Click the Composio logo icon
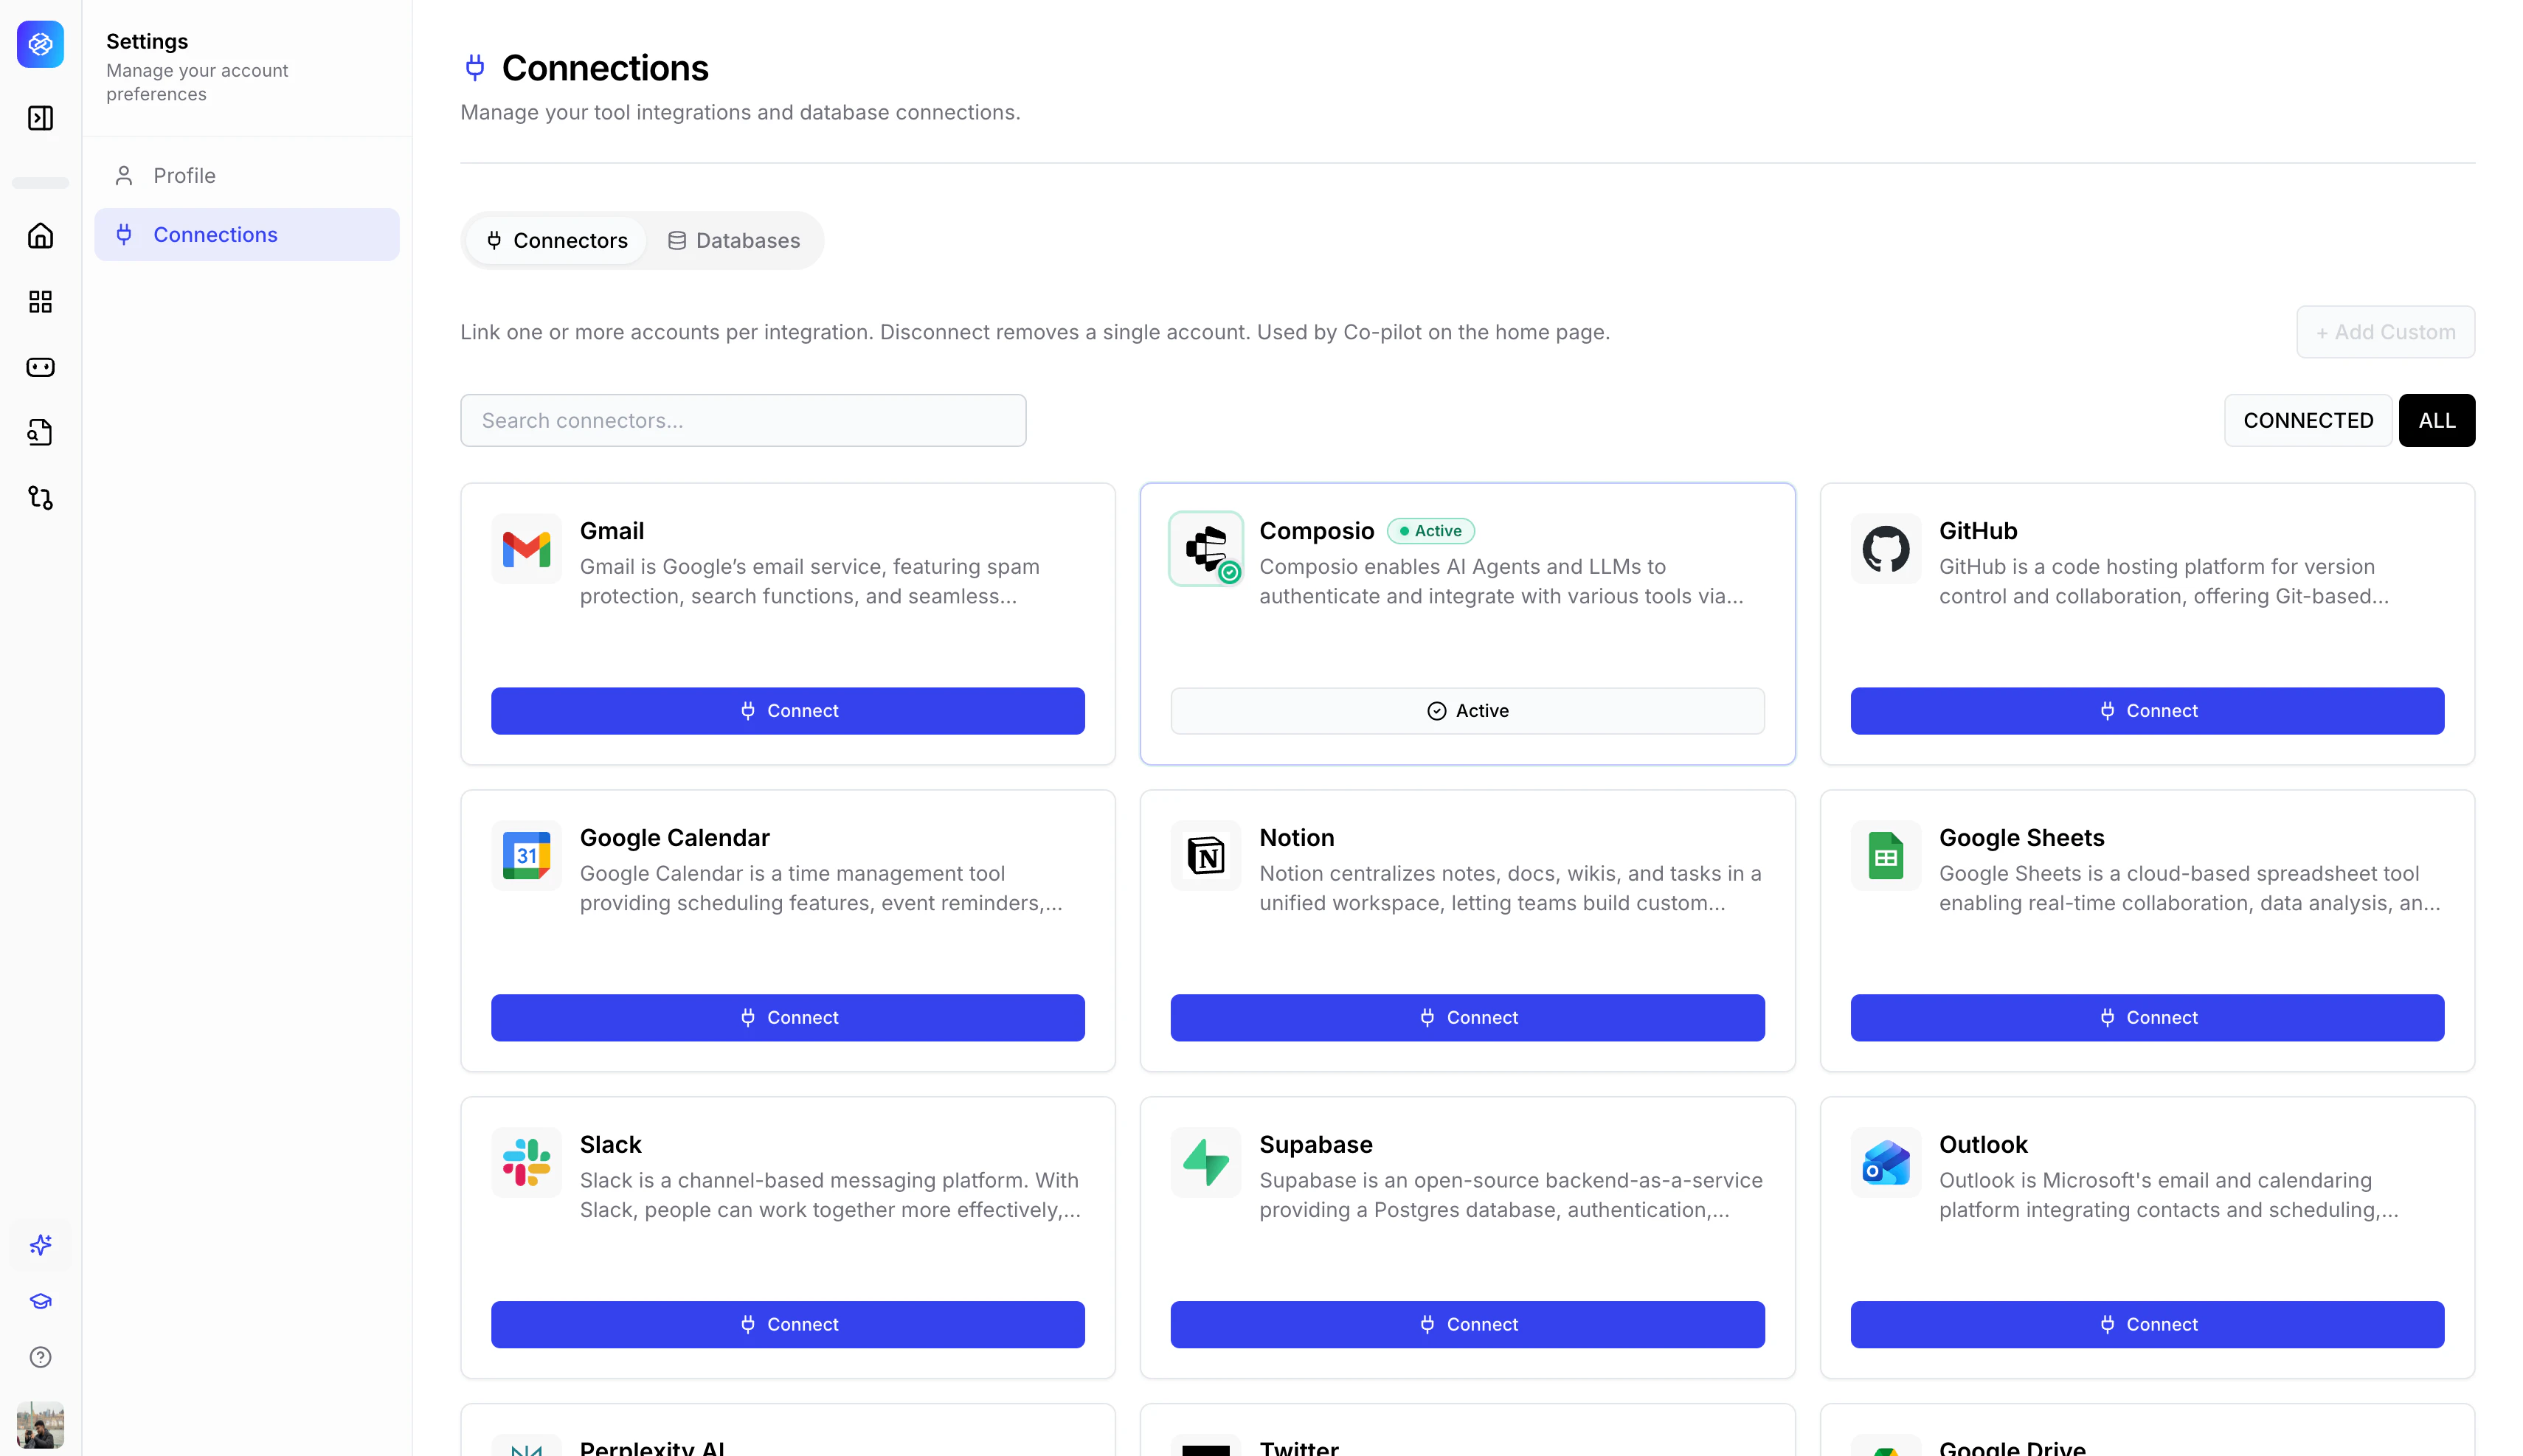The height and width of the screenshot is (1456, 2523). click(x=1206, y=549)
